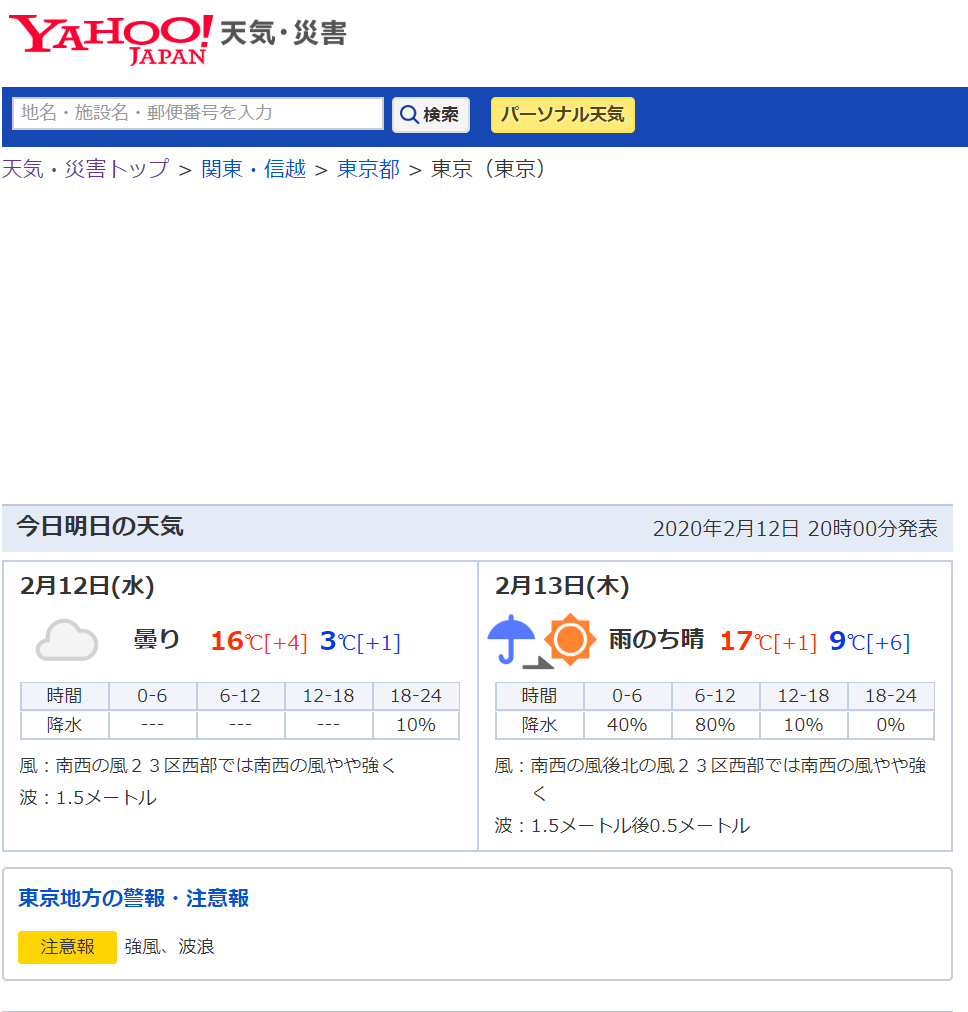Click the 2月13日(木) date heading
The image size is (968, 1012).
tap(562, 586)
